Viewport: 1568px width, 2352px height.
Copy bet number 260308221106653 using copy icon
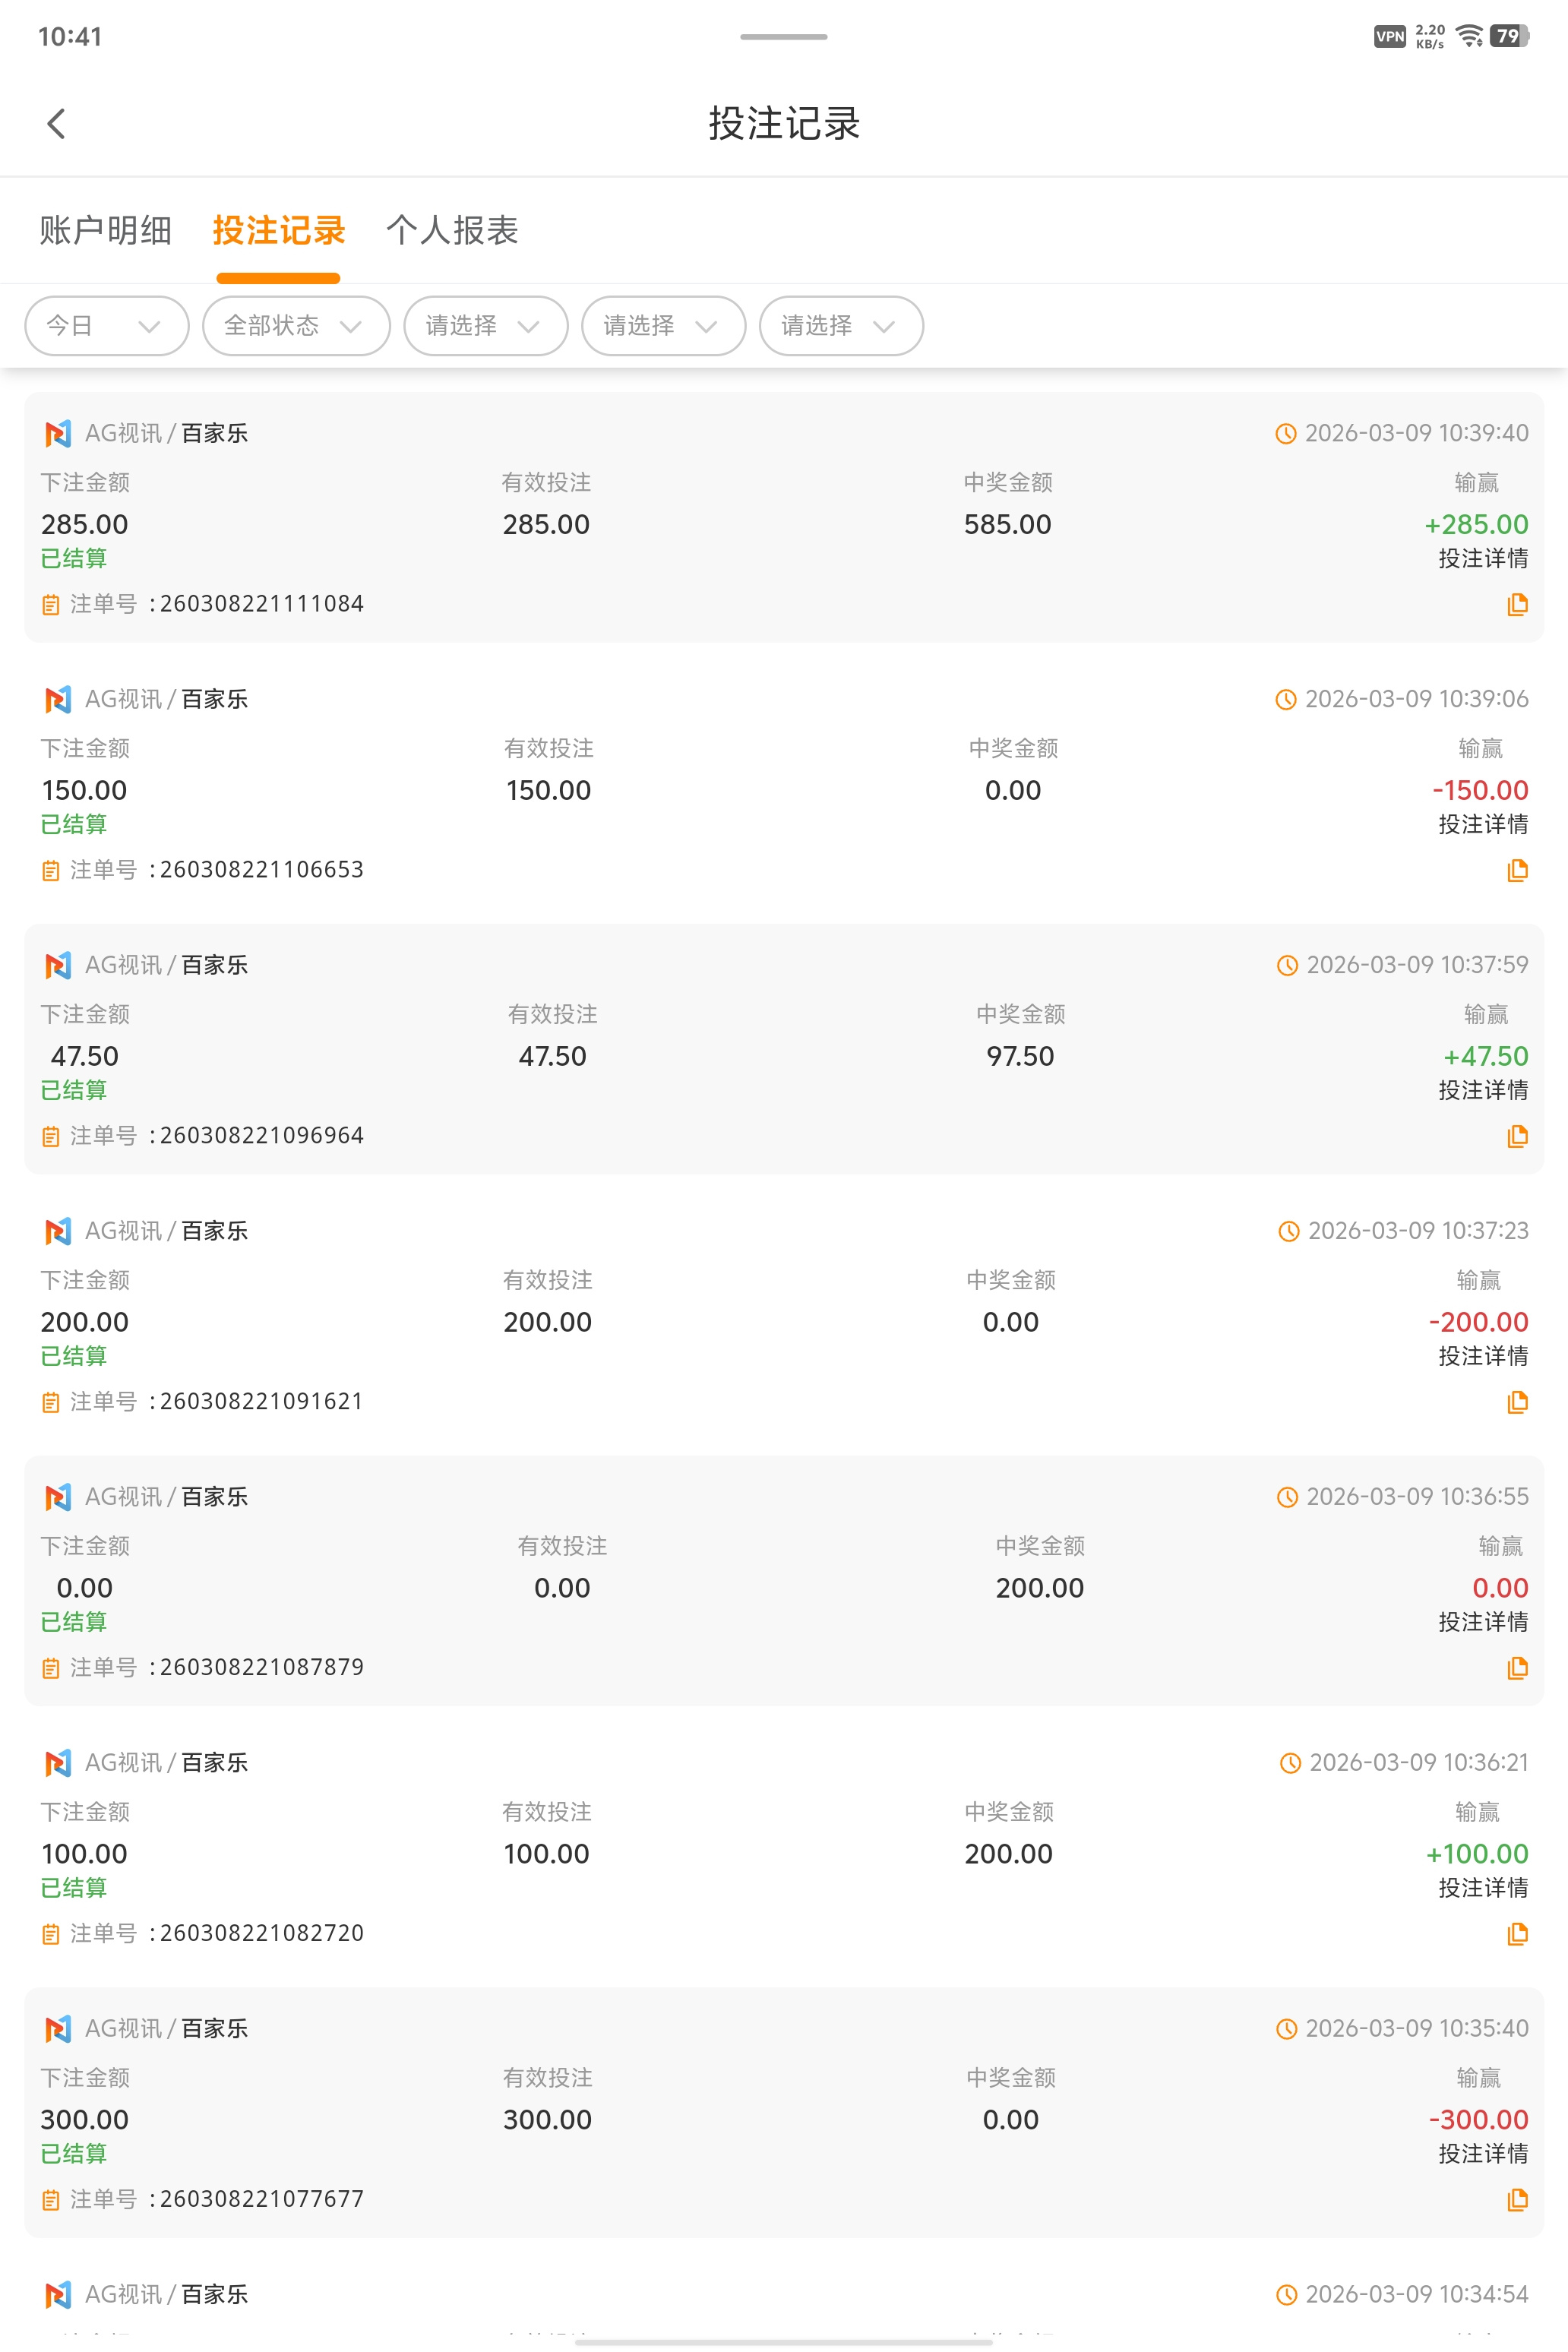point(1517,870)
